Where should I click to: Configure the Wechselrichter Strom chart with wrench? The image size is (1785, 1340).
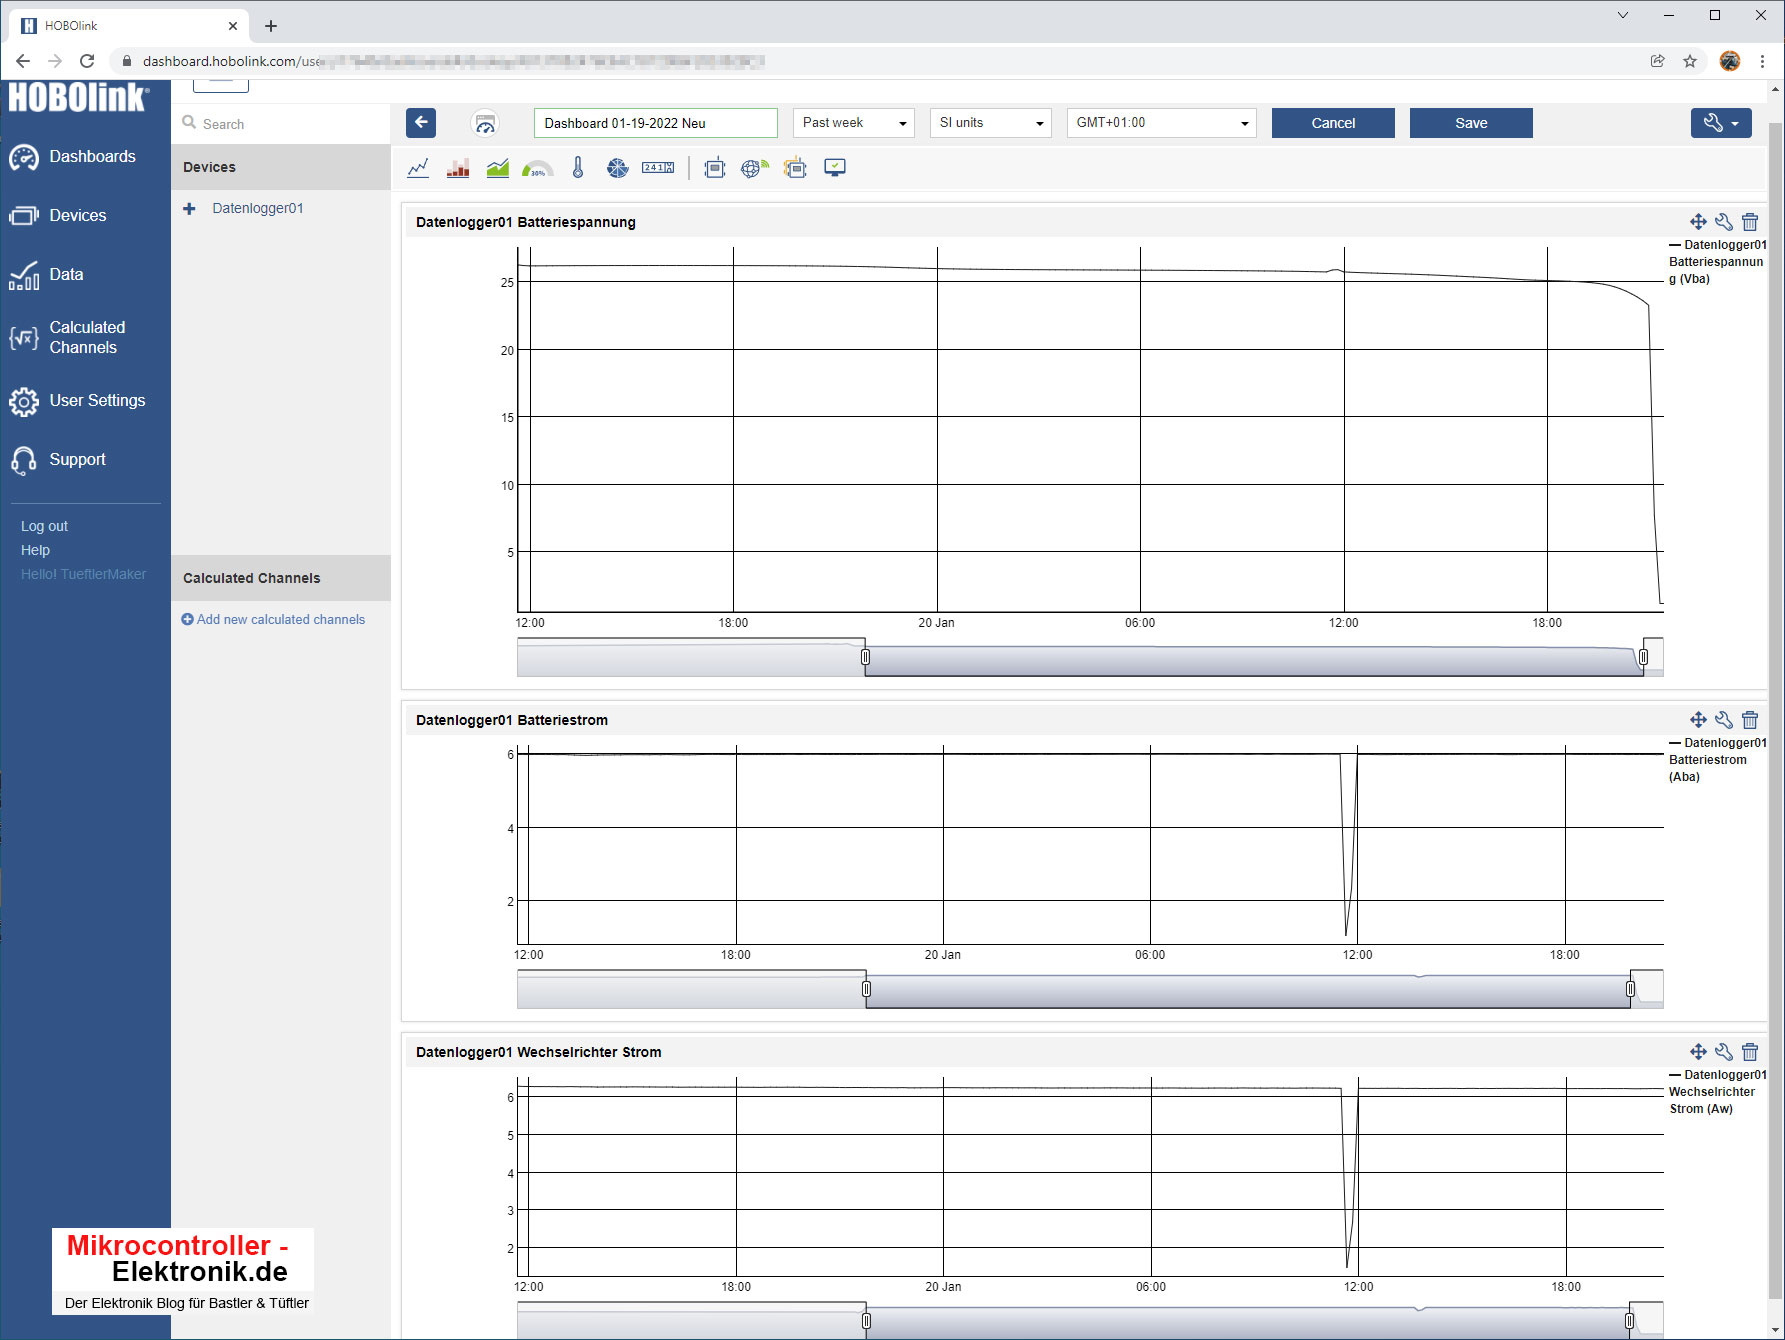pos(1724,1052)
